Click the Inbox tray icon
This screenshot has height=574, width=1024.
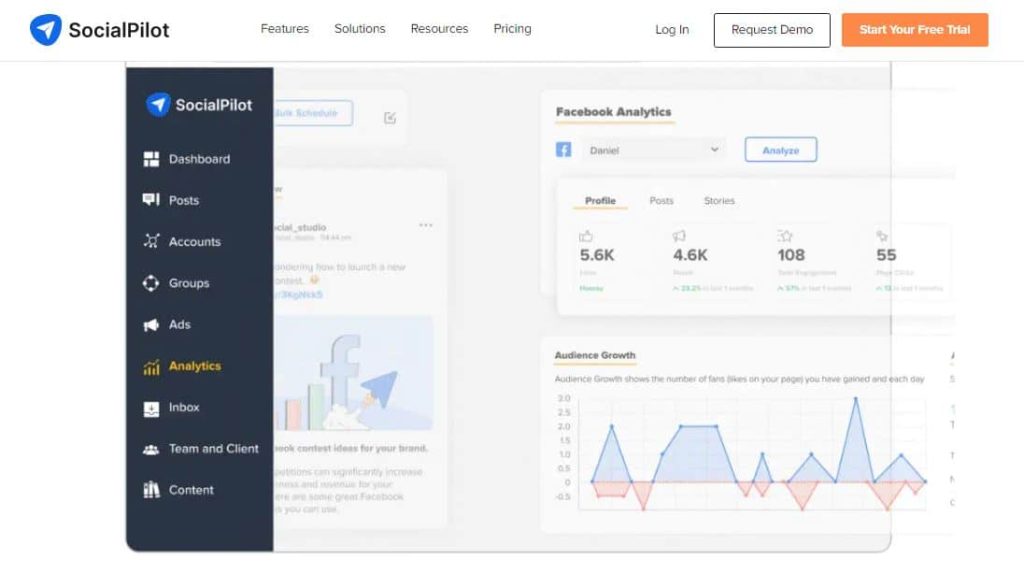pos(151,408)
